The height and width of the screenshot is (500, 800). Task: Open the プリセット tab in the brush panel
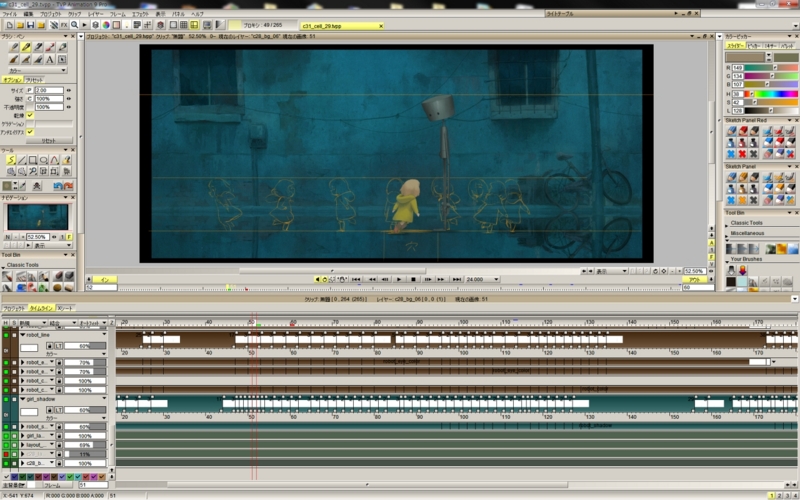point(34,80)
